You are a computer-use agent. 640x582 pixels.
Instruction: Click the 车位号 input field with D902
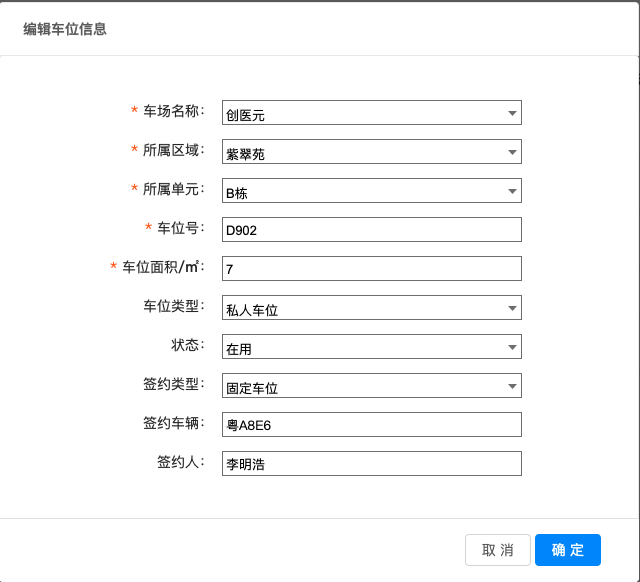pyautogui.click(x=372, y=229)
